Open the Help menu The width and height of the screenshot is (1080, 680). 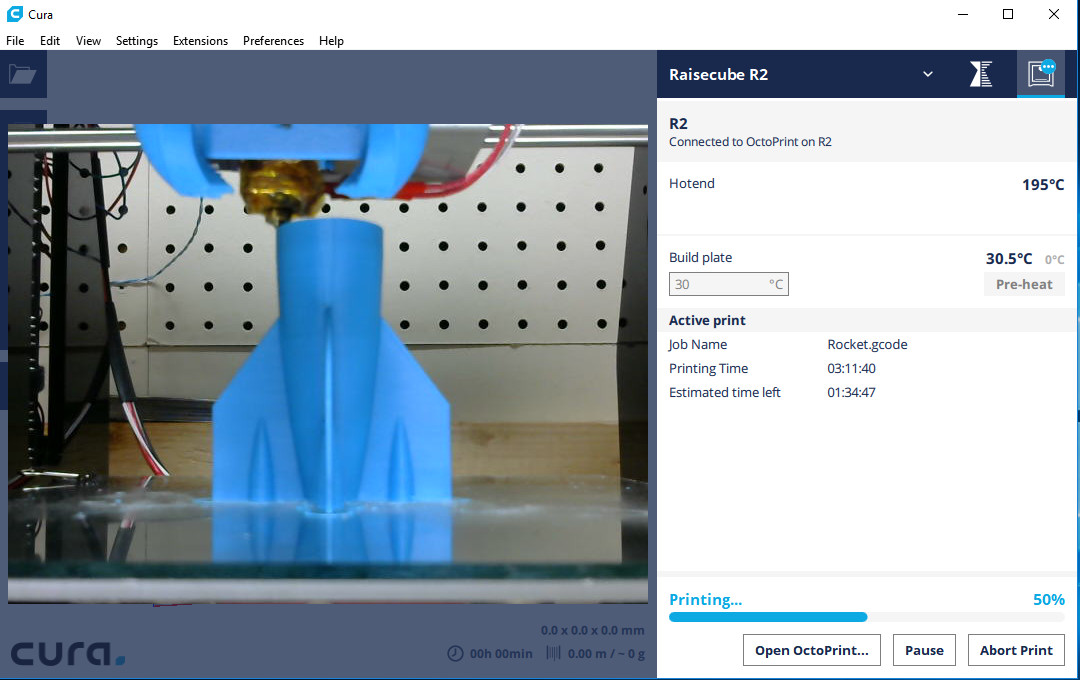(331, 41)
